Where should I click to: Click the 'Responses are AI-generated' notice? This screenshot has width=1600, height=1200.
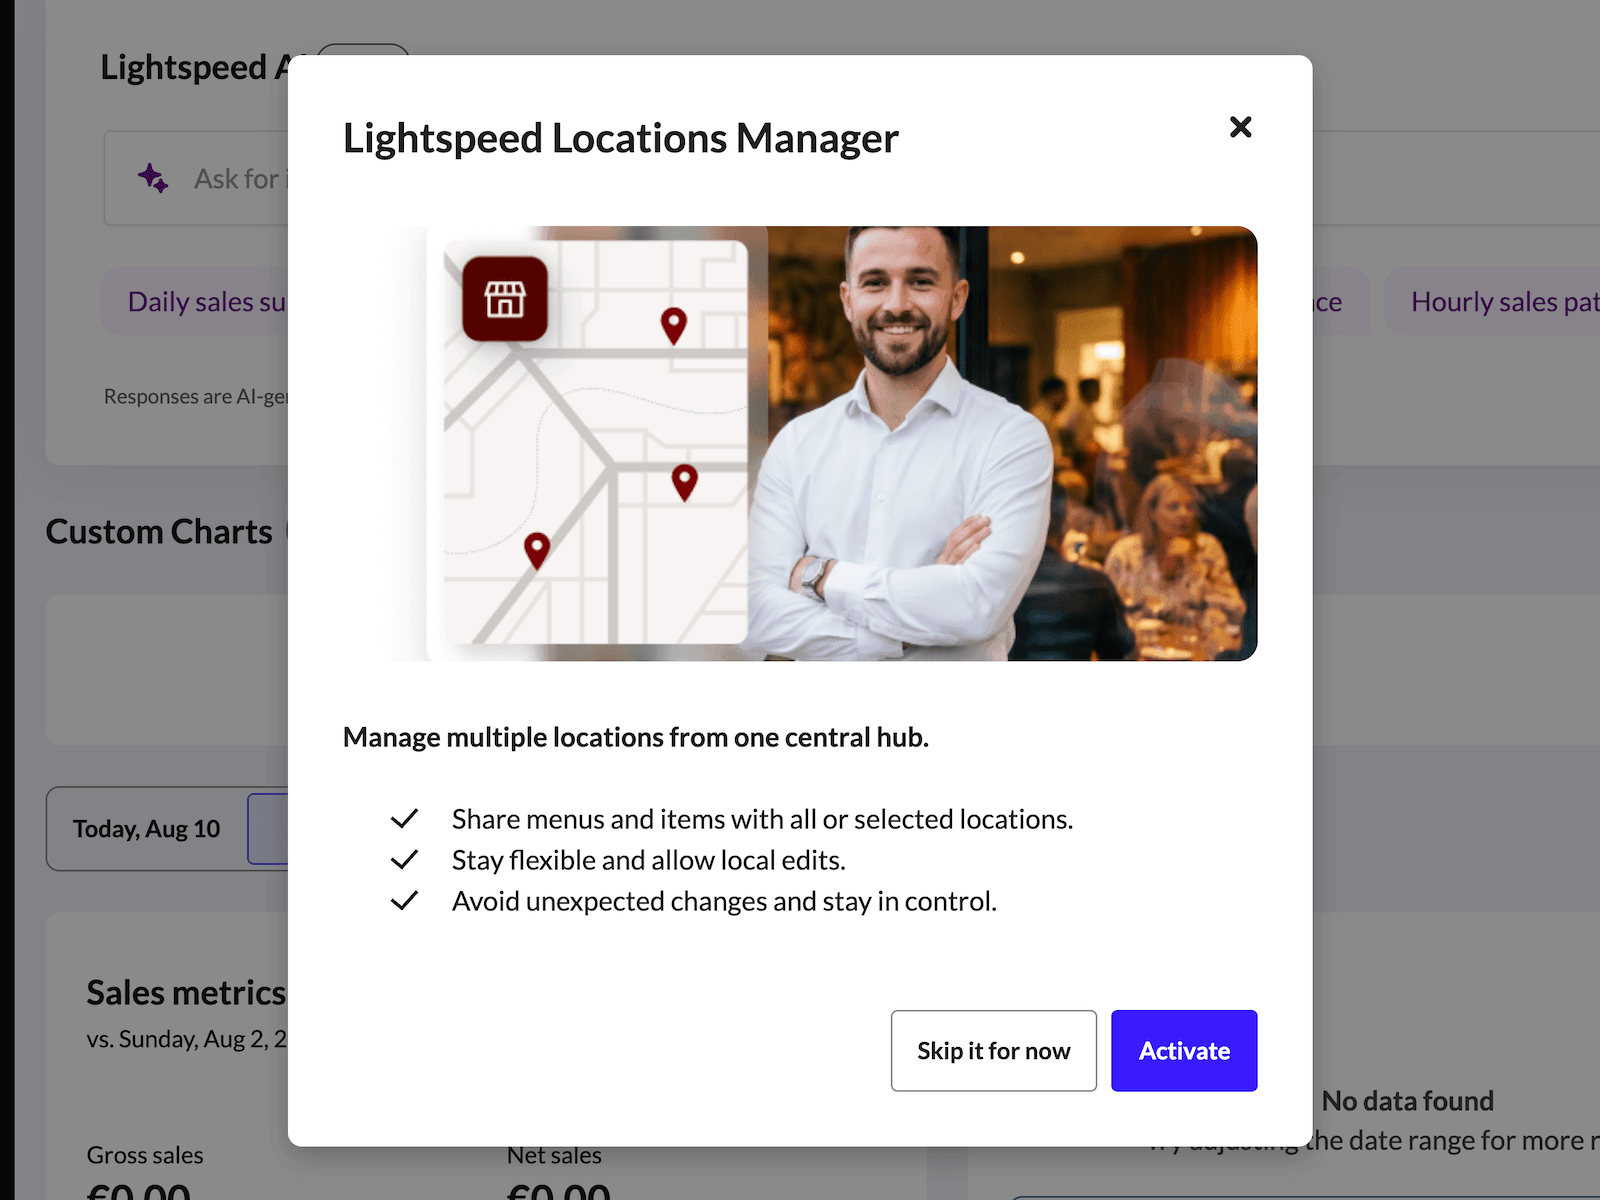tap(196, 396)
